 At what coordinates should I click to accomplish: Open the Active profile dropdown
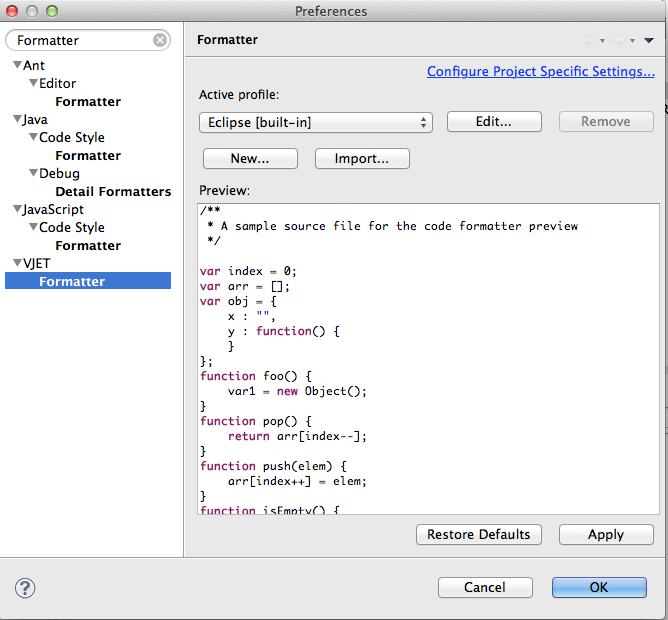coord(315,122)
